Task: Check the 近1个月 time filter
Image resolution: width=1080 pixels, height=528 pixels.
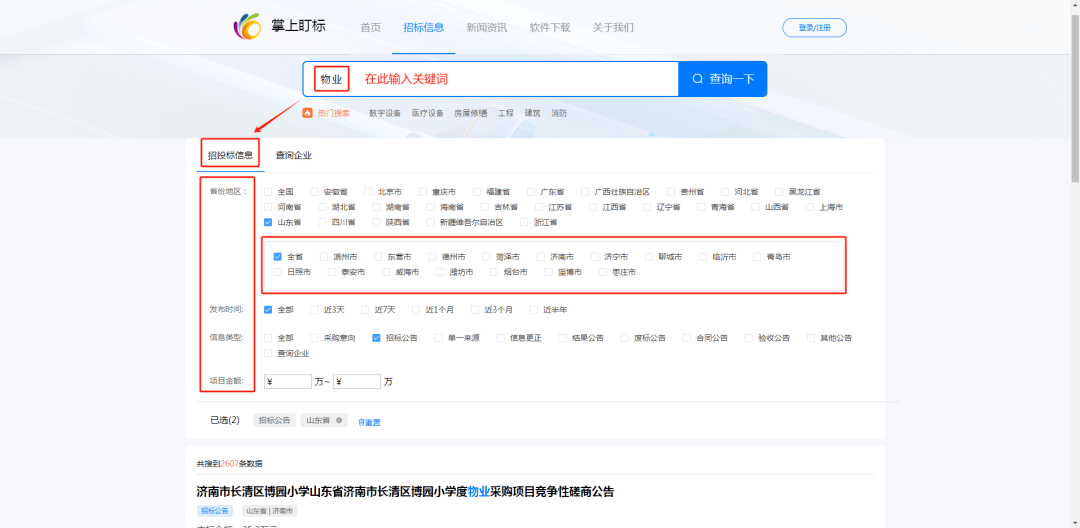Action: pyautogui.click(x=416, y=310)
